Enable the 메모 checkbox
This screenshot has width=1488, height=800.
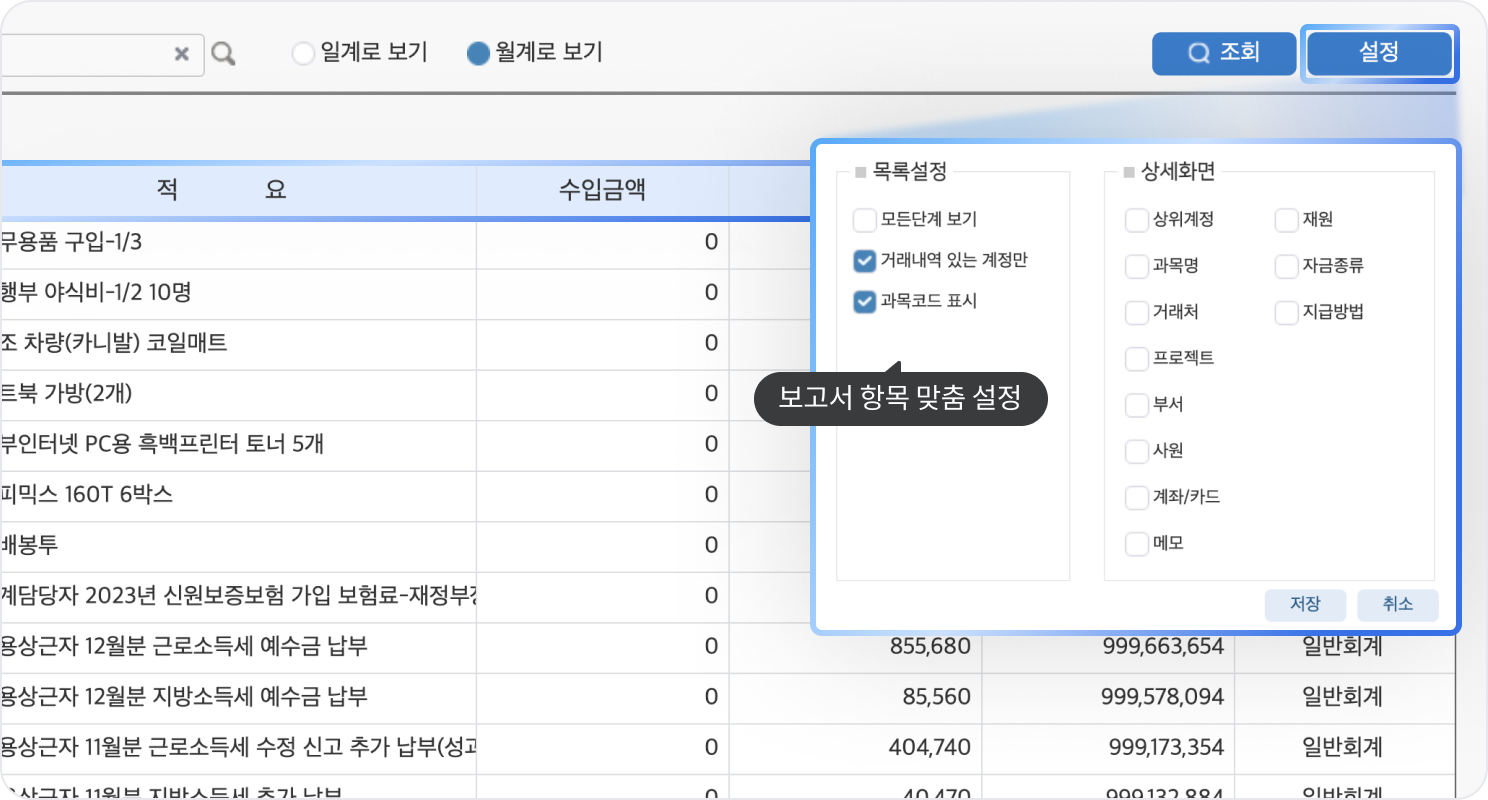click(1136, 544)
